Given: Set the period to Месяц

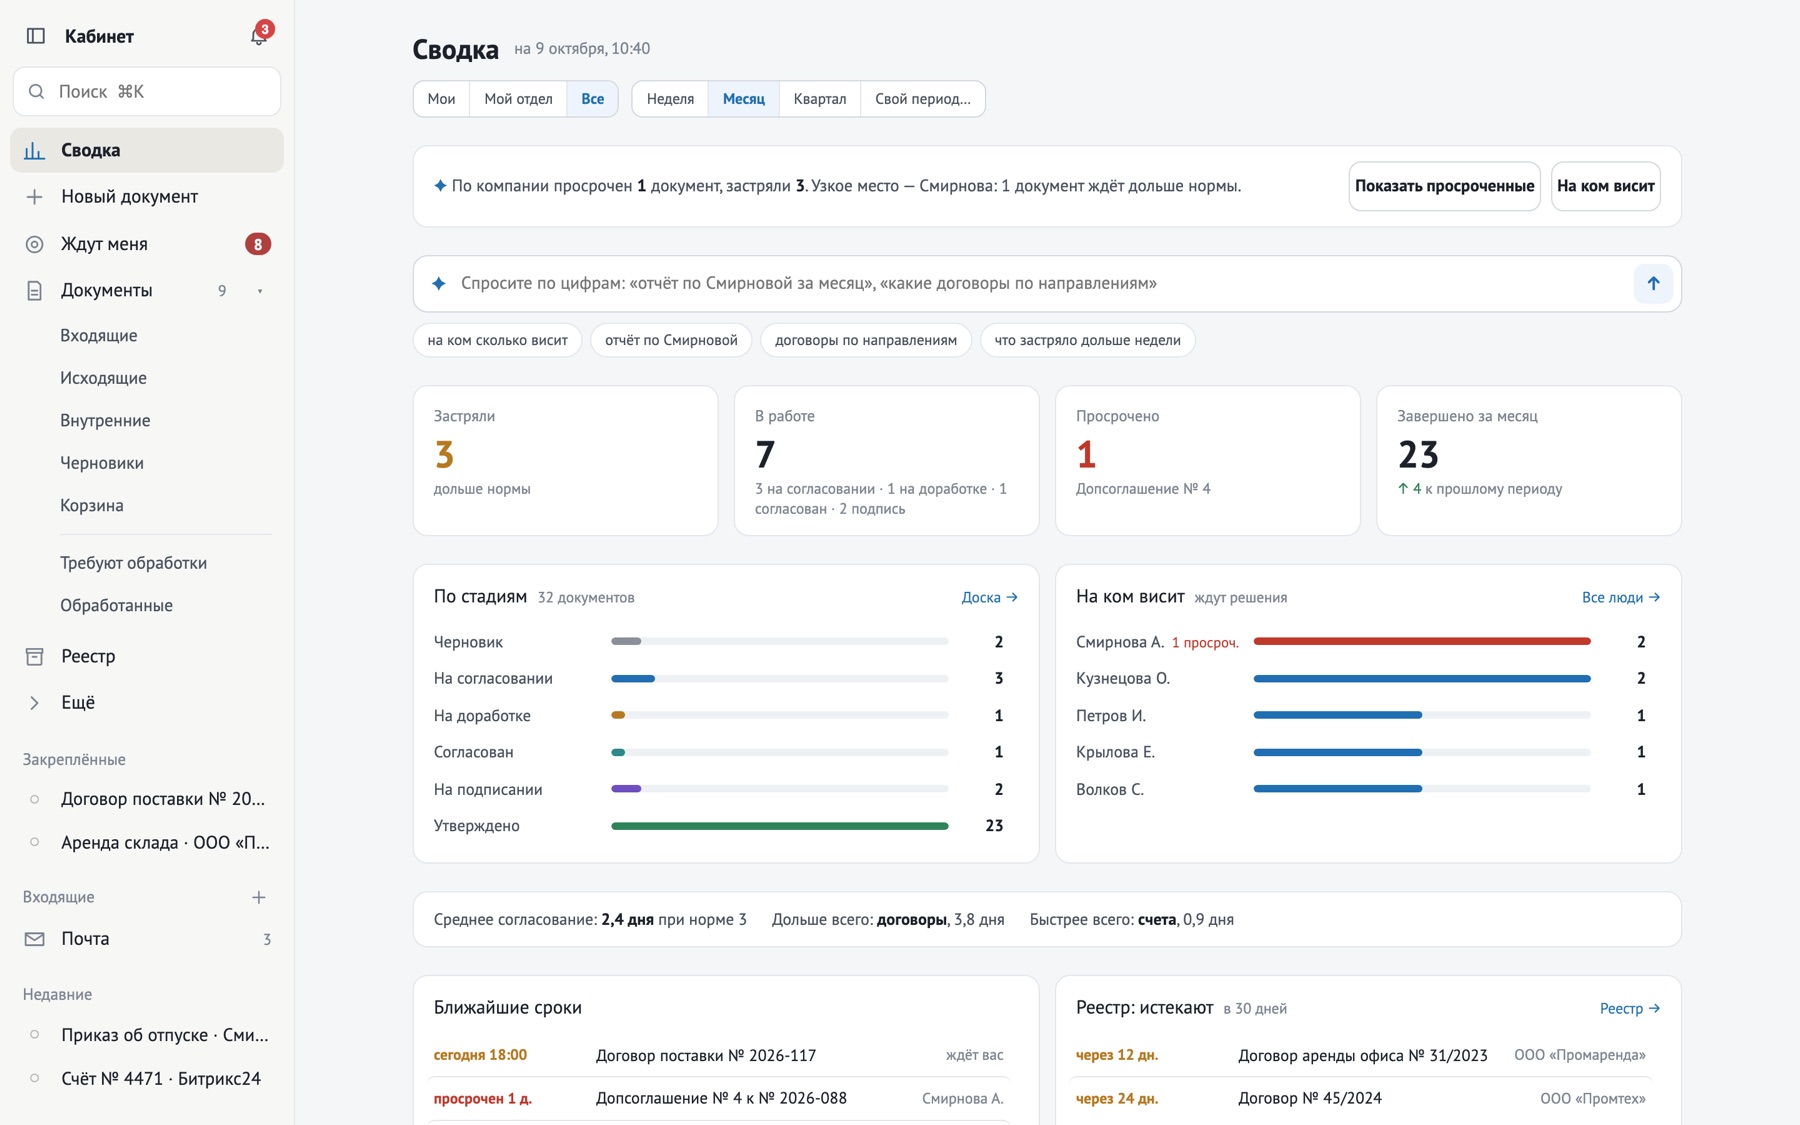Looking at the screenshot, I should [x=744, y=99].
